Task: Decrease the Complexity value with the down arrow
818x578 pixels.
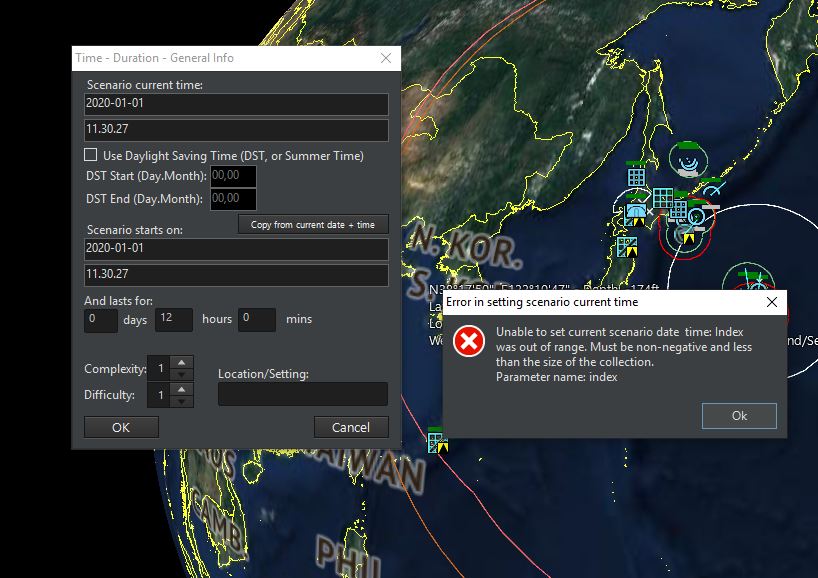Action: (182, 375)
